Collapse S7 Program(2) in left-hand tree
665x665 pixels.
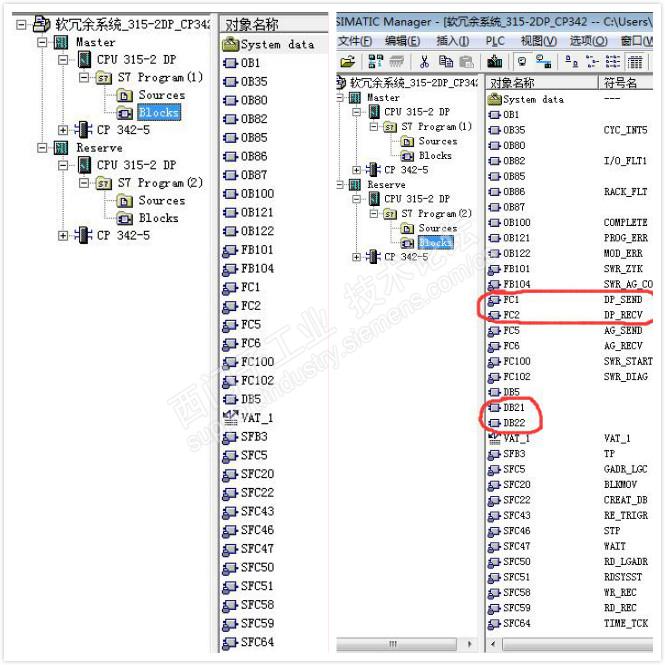click(84, 183)
